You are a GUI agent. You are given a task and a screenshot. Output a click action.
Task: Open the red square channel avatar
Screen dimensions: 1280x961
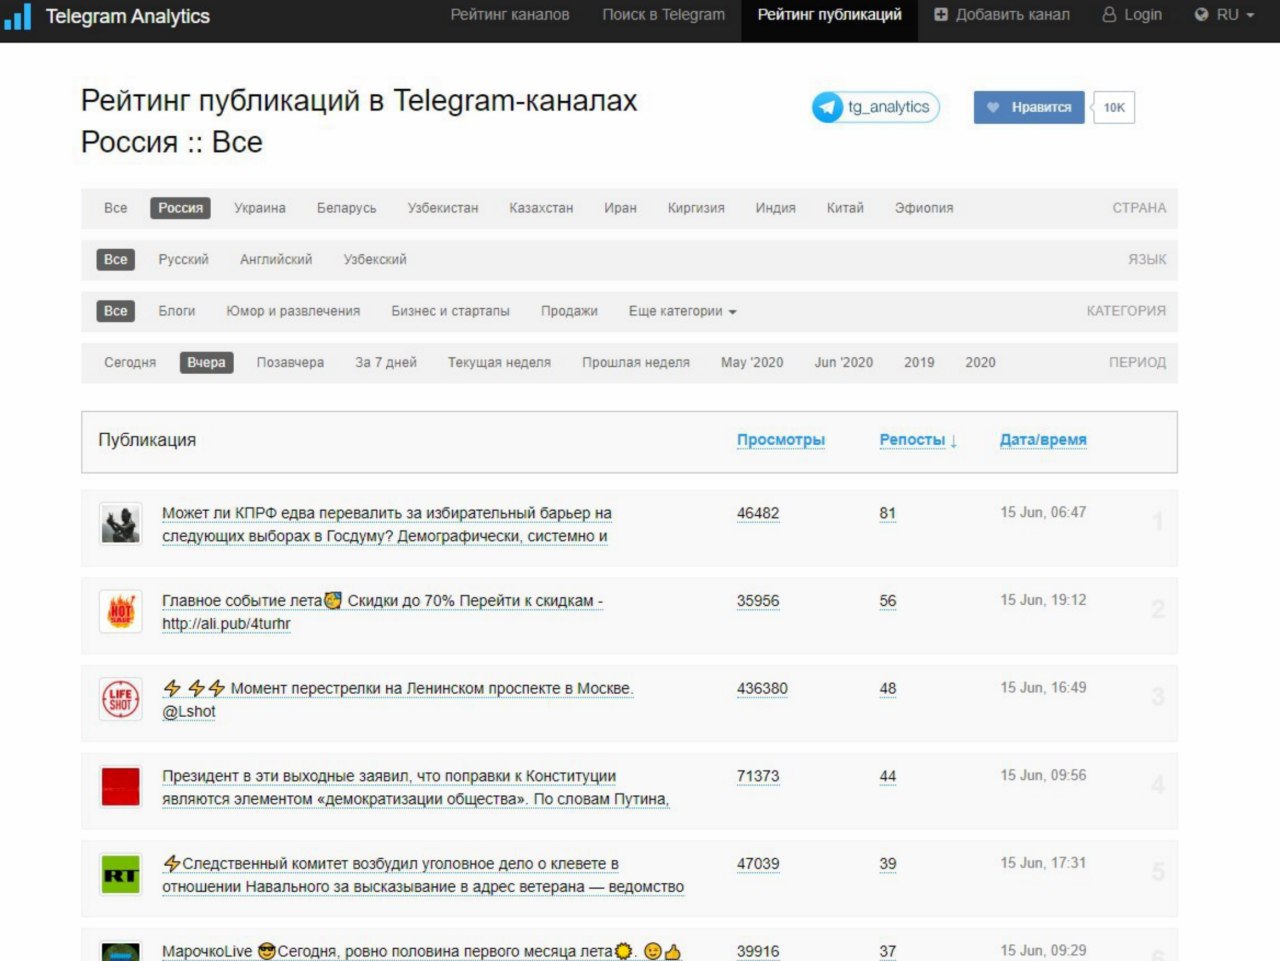(x=121, y=786)
